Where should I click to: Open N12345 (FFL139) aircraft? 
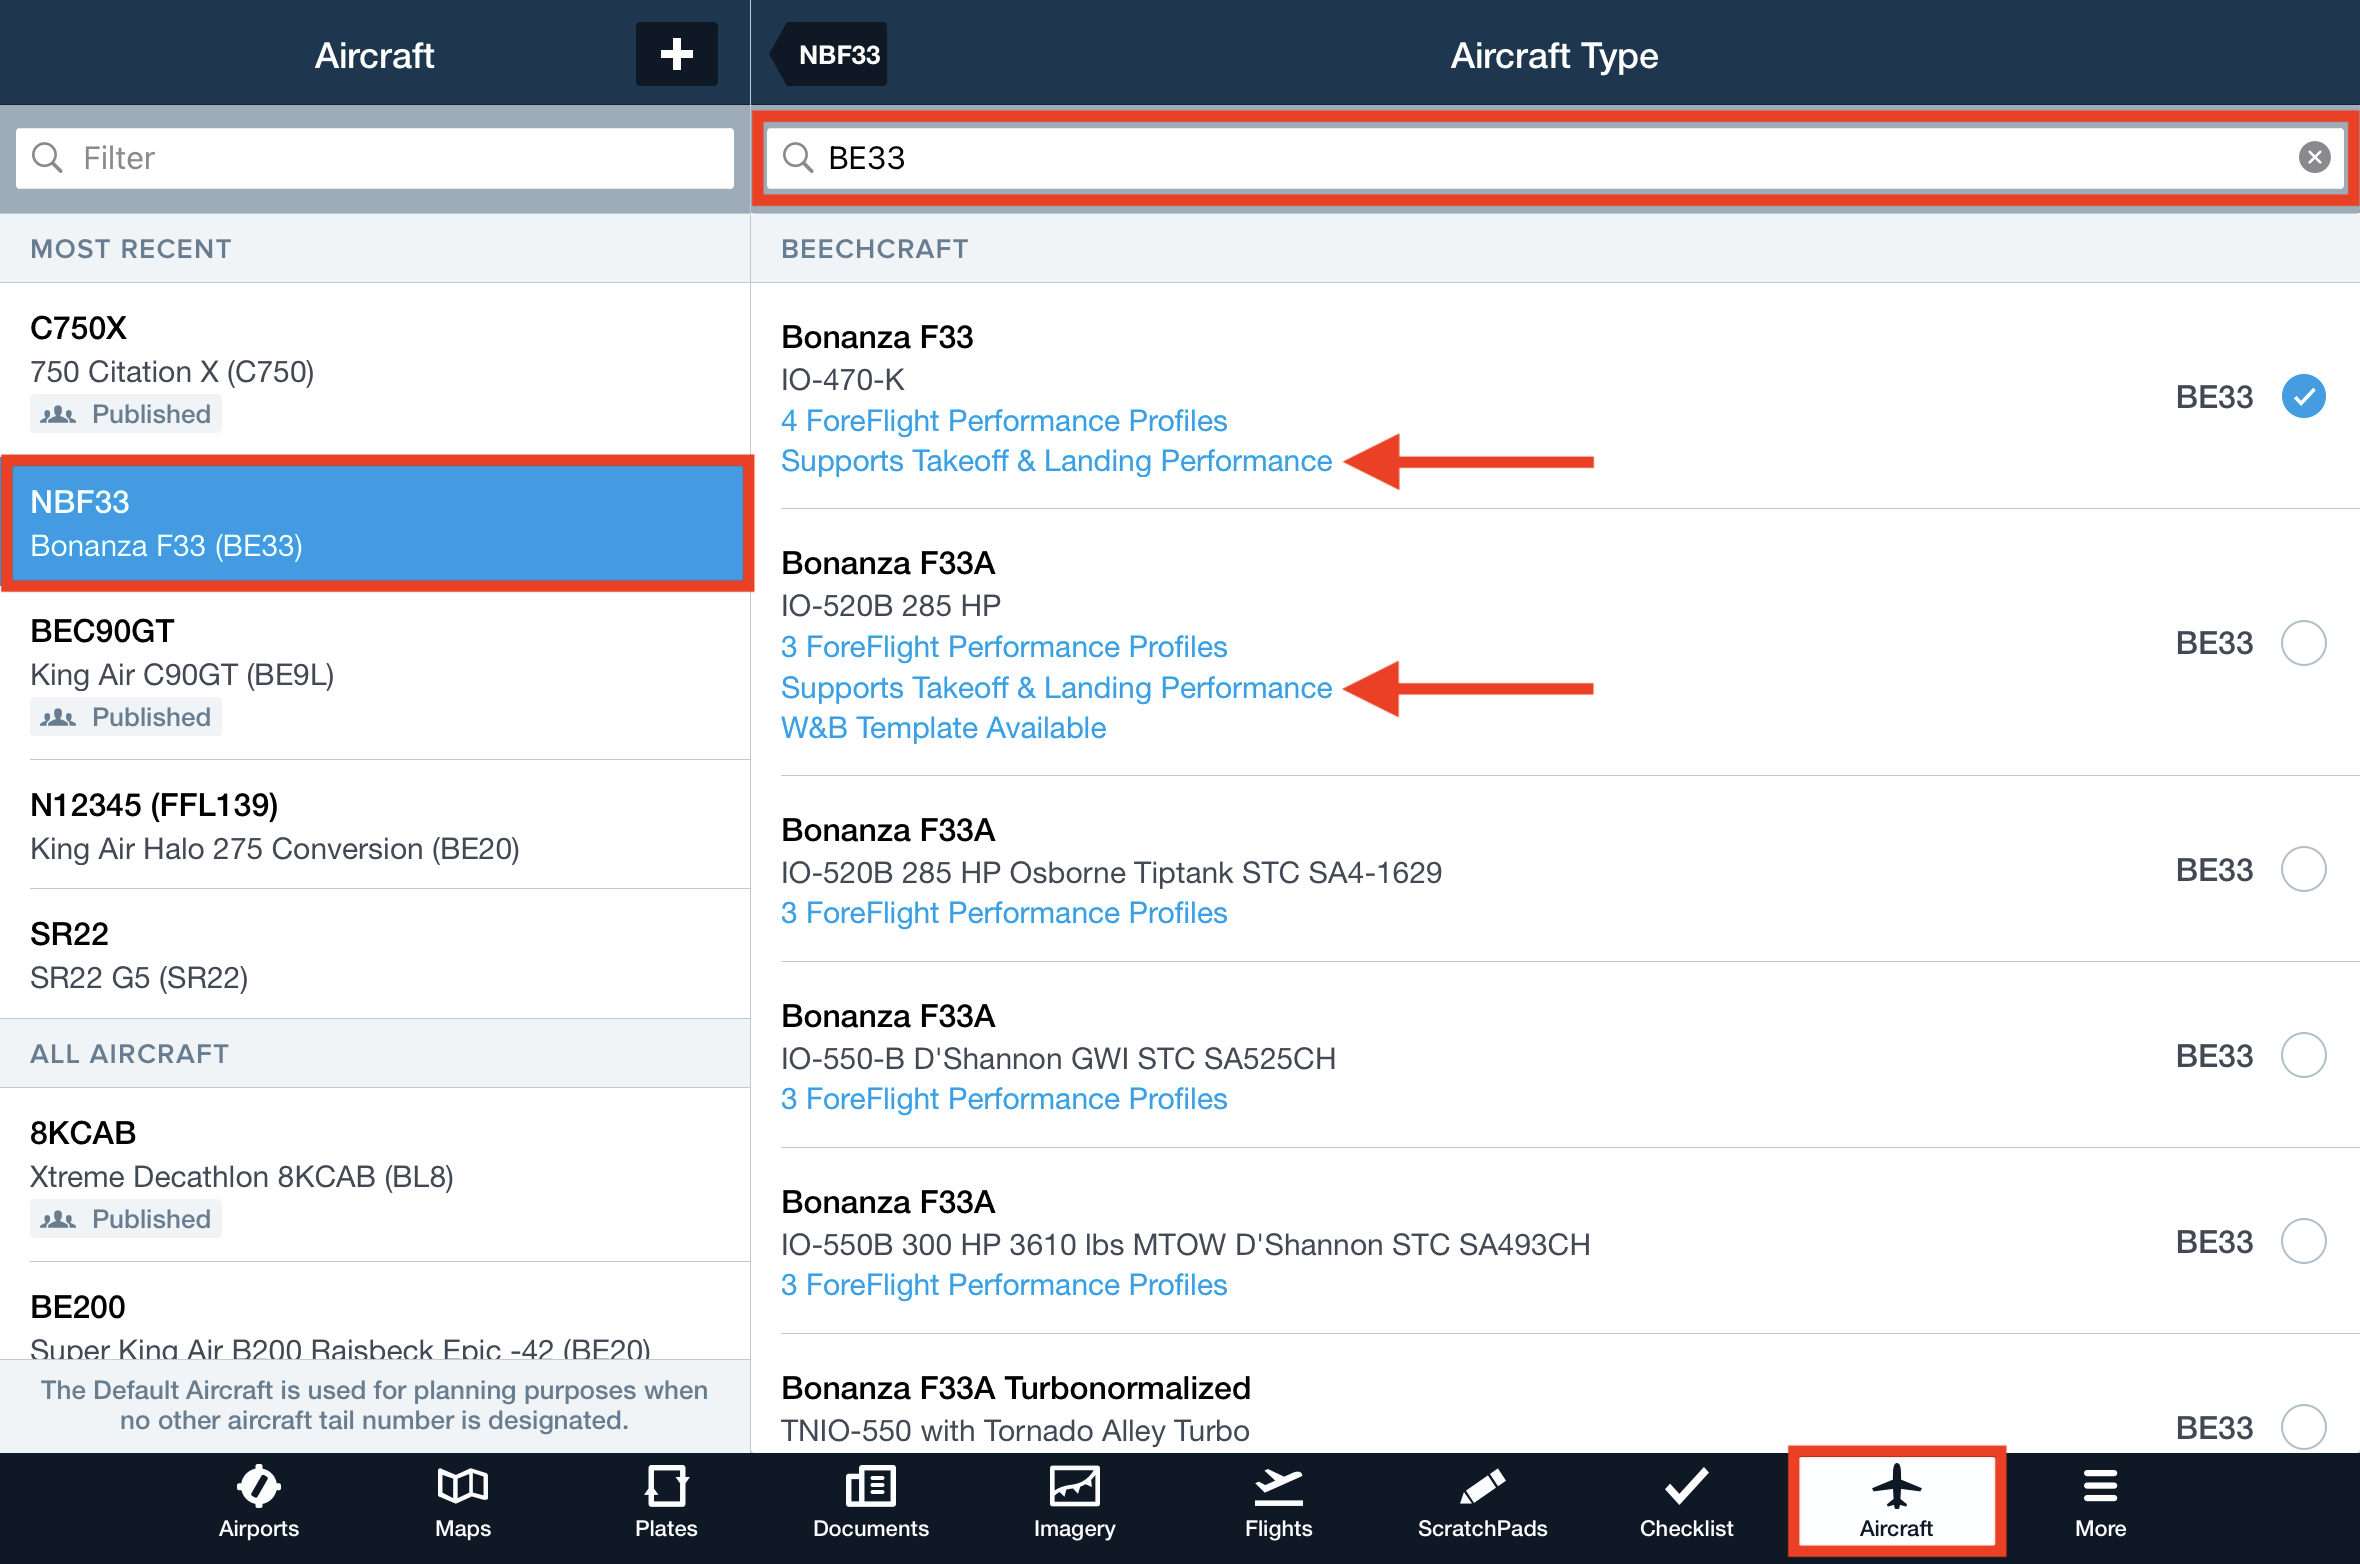(x=375, y=826)
